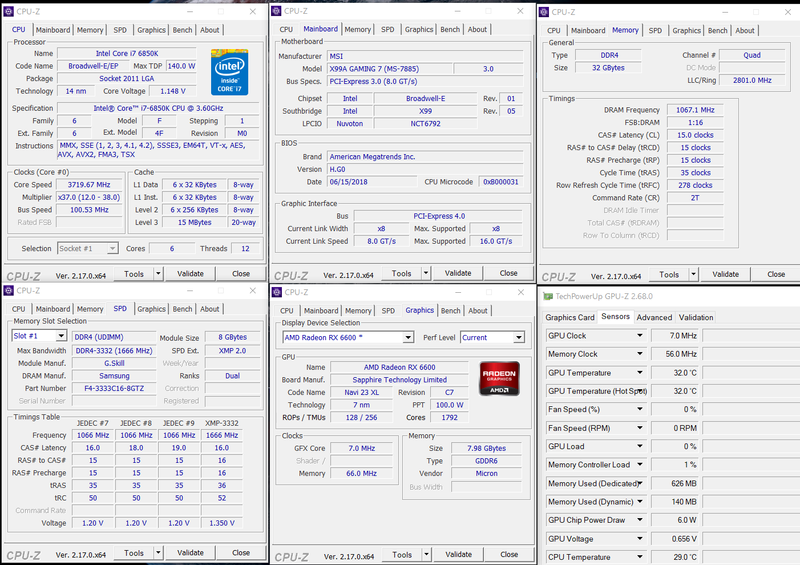Screen dimensions: 800x565
Task: Switch to SPD tab in Mainboard window
Action: pyautogui.click(x=388, y=30)
